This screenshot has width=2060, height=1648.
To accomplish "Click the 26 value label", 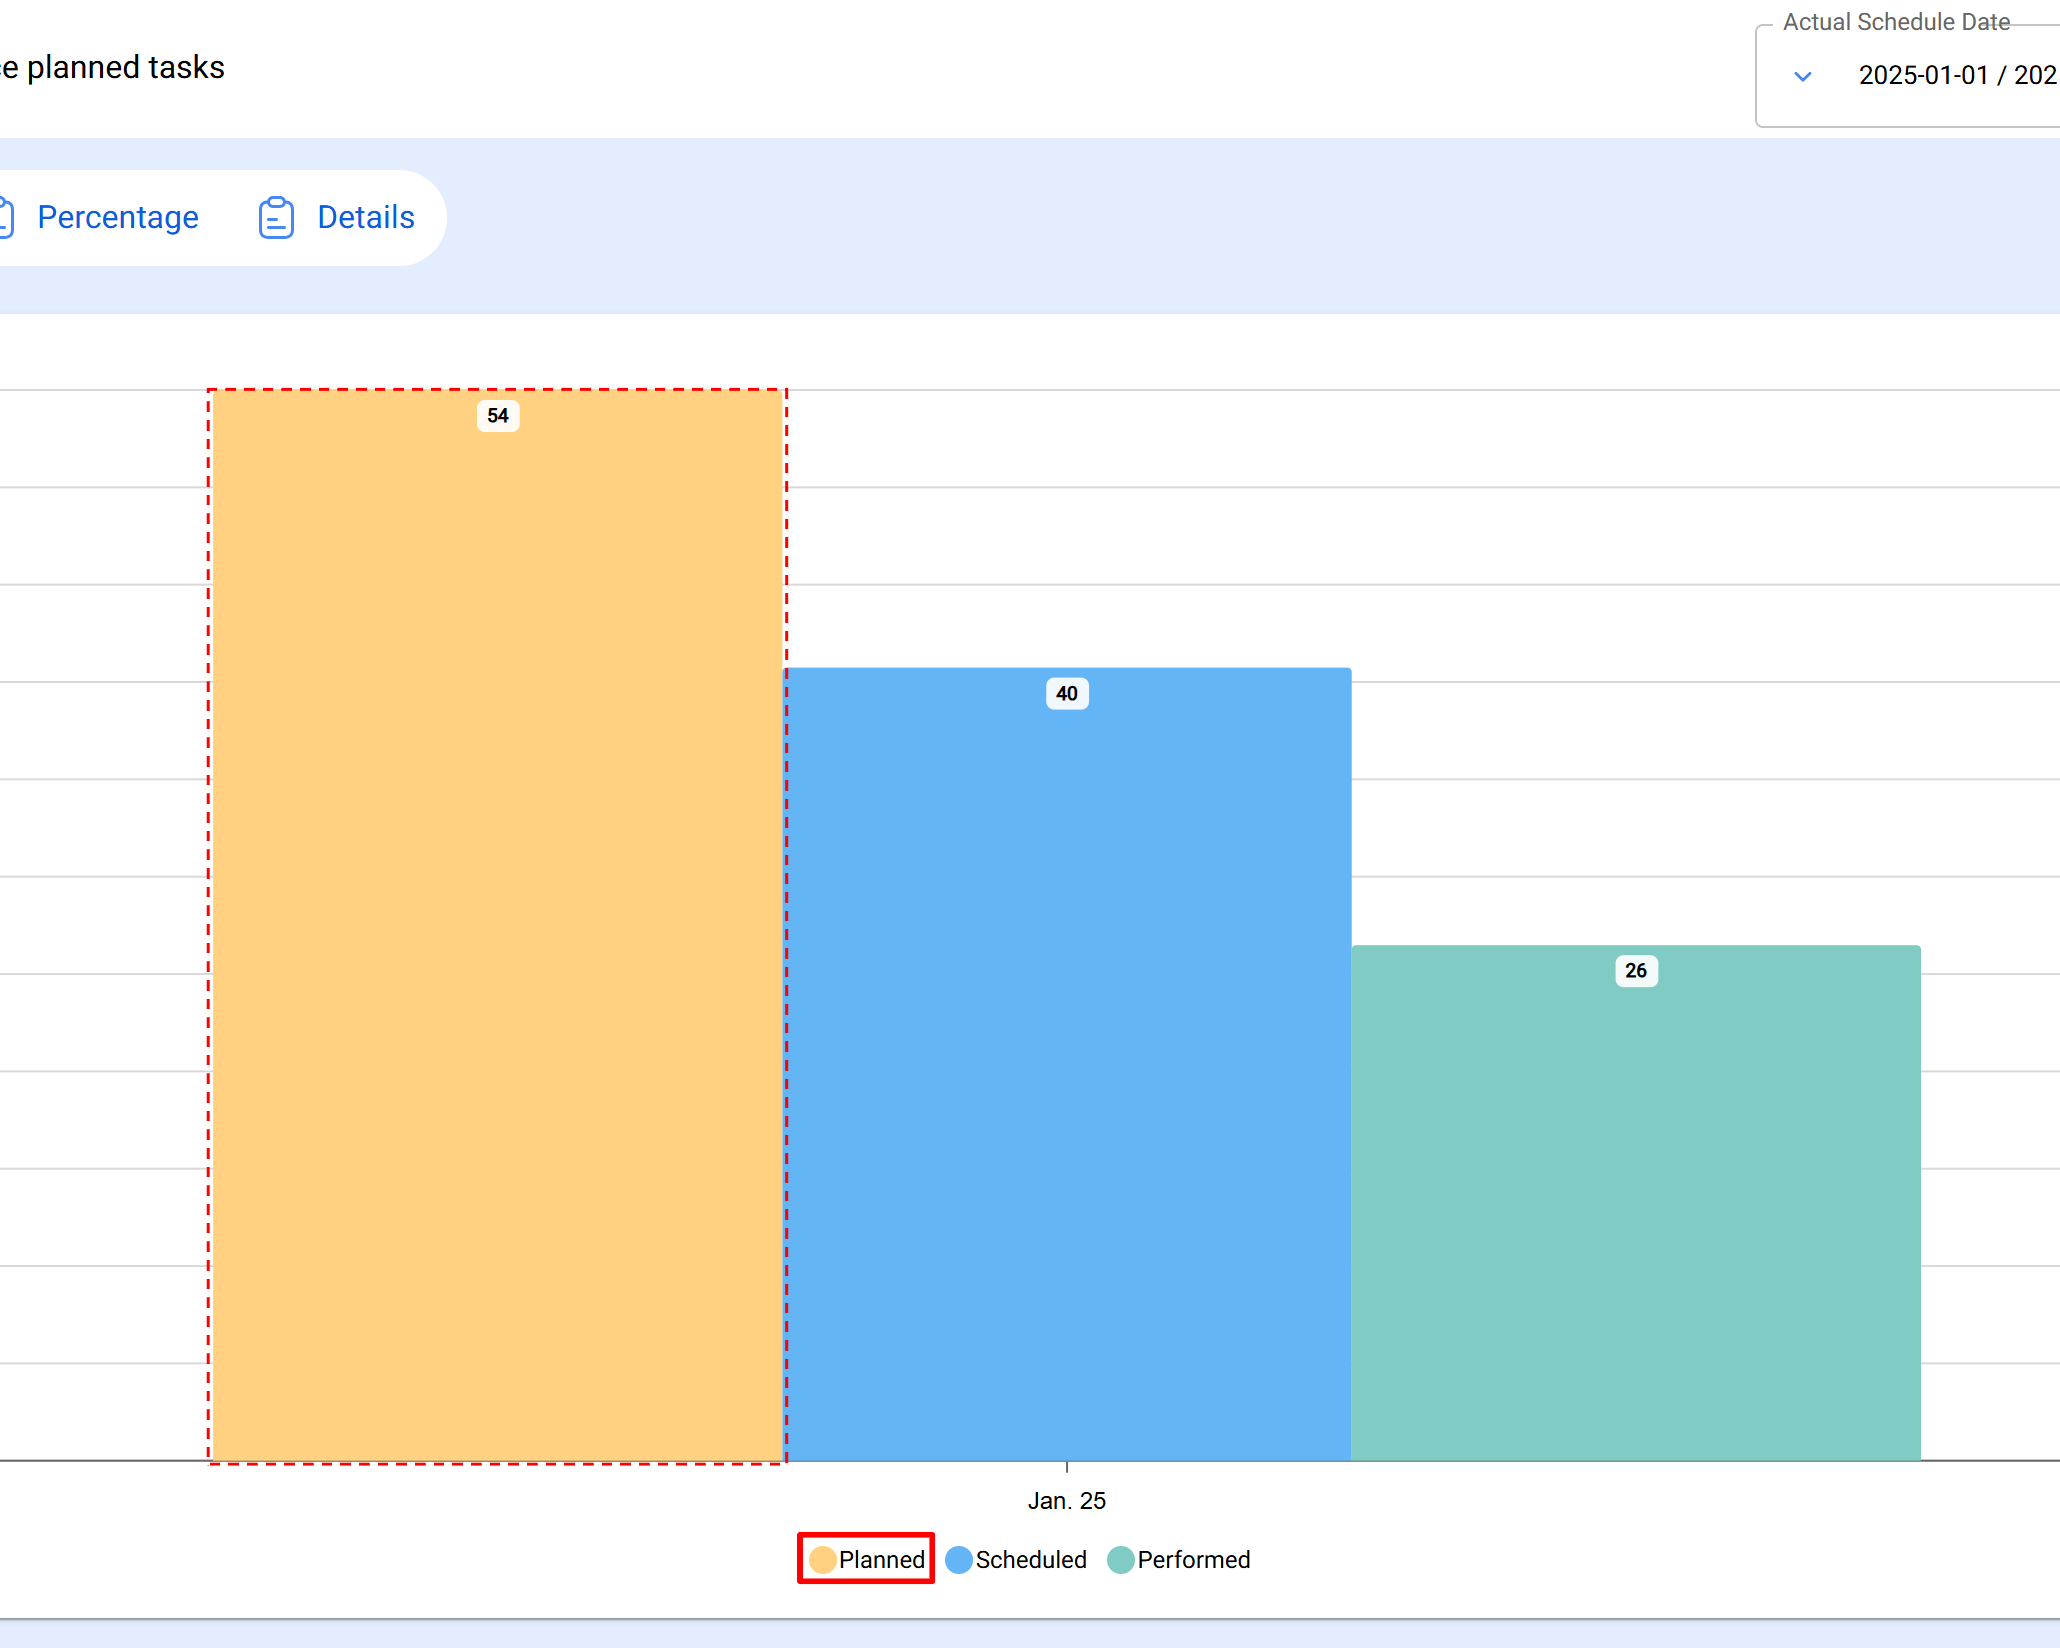I will [x=1635, y=971].
